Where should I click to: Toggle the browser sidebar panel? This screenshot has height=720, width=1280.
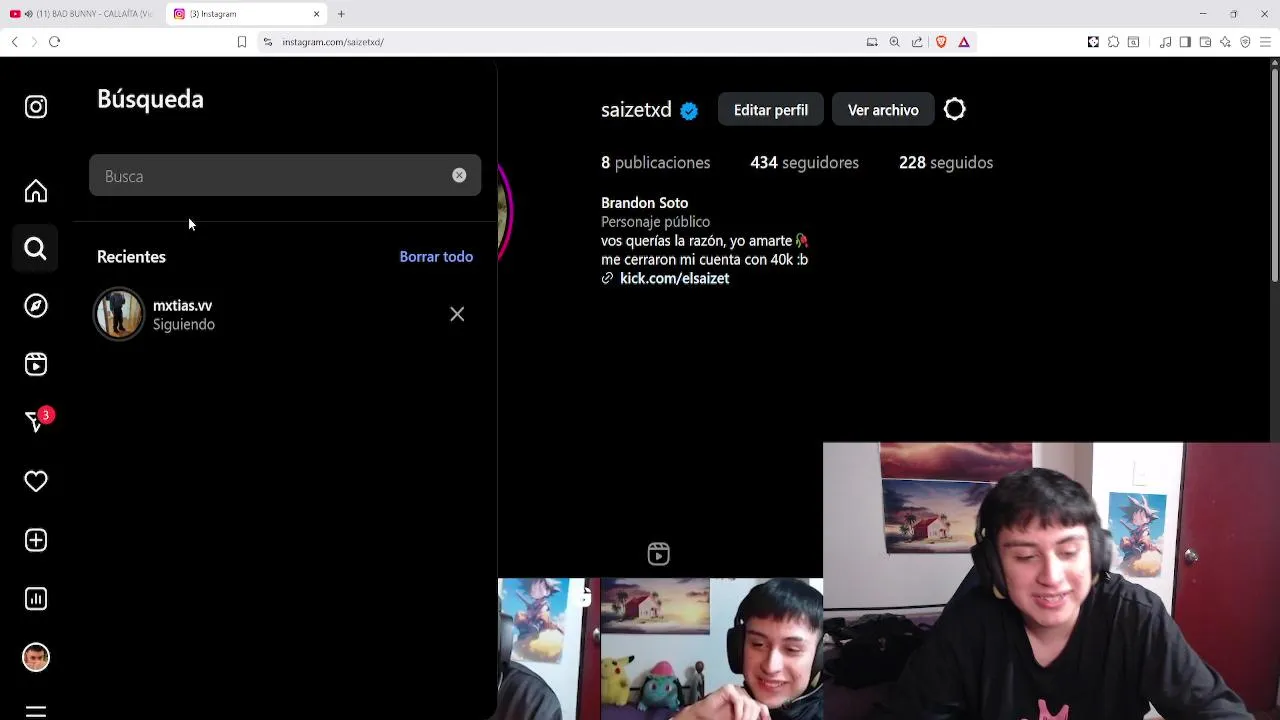[x=1185, y=42]
